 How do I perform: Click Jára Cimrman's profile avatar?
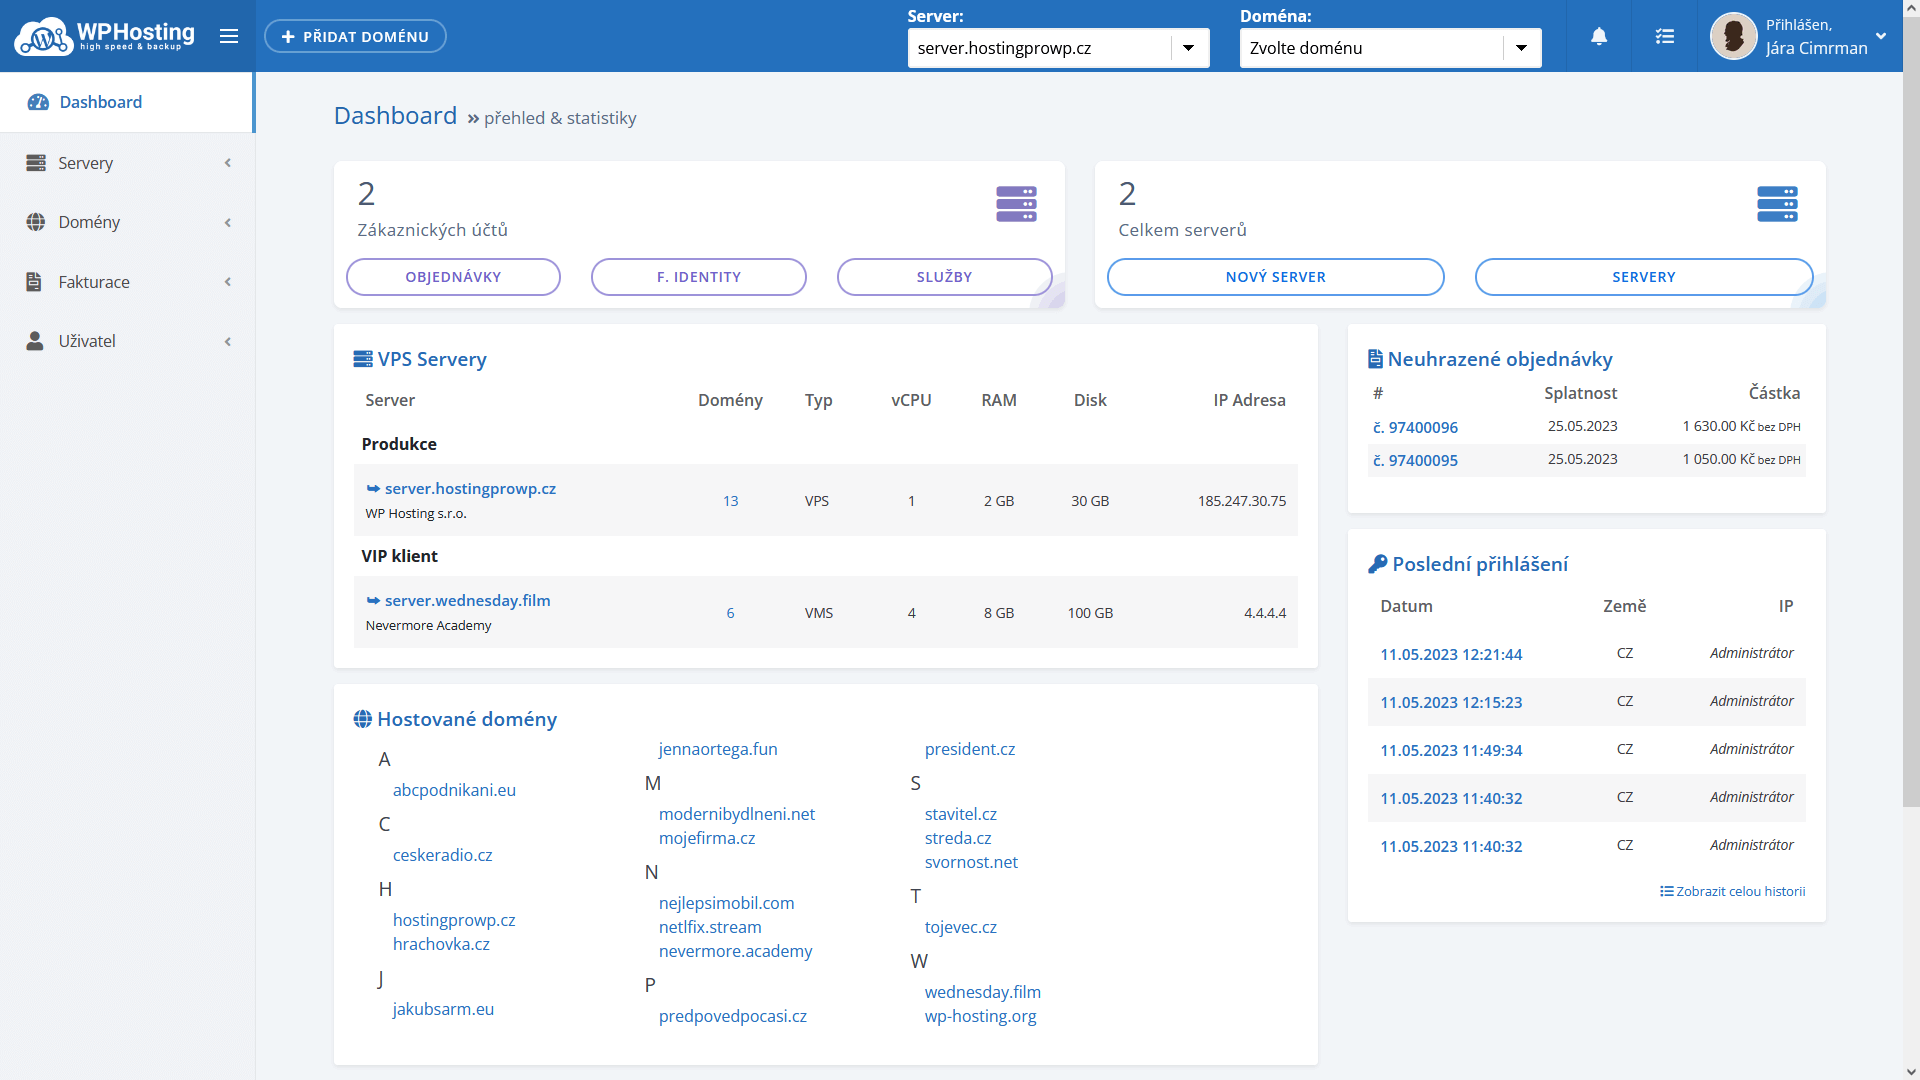[x=1733, y=37]
